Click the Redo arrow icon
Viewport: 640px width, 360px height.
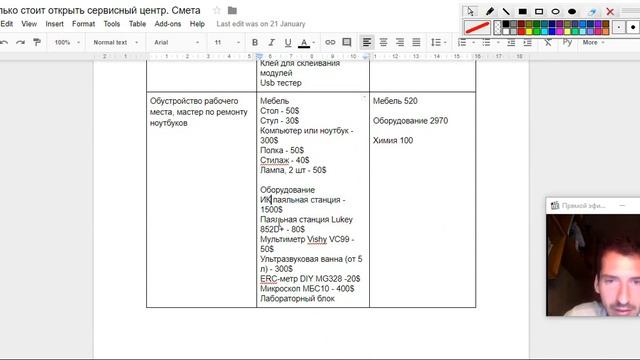20,42
